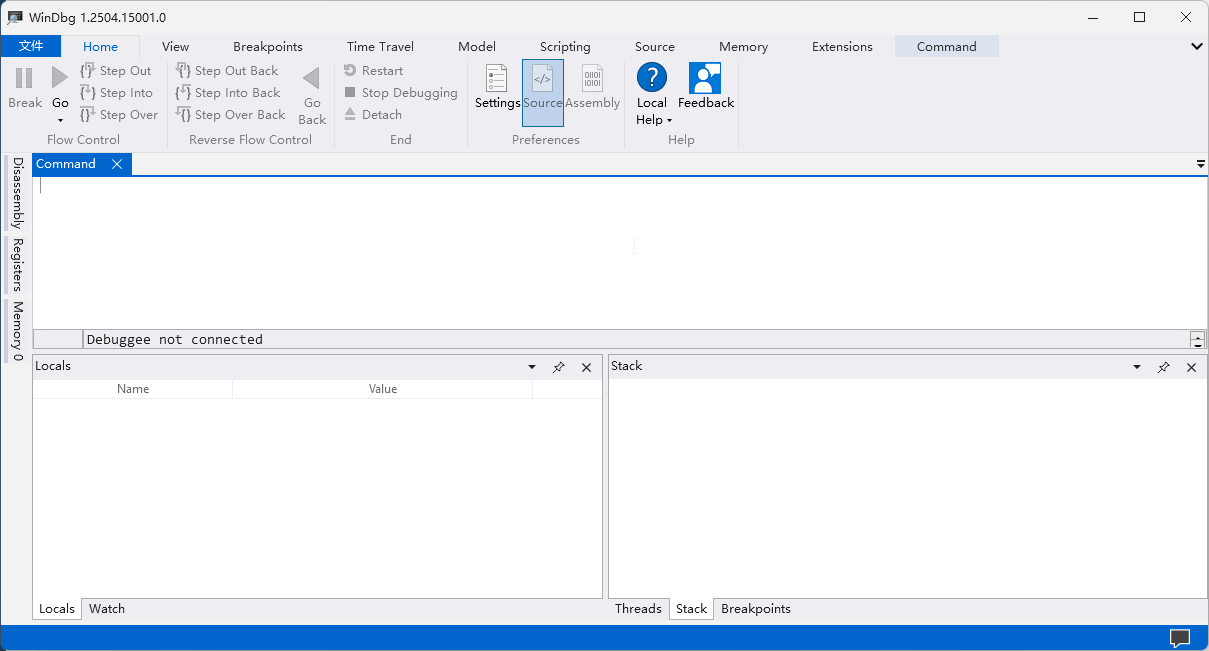Click the WinDbg title bar app icon
Screen dimensions: 1209x651
[15, 17]
